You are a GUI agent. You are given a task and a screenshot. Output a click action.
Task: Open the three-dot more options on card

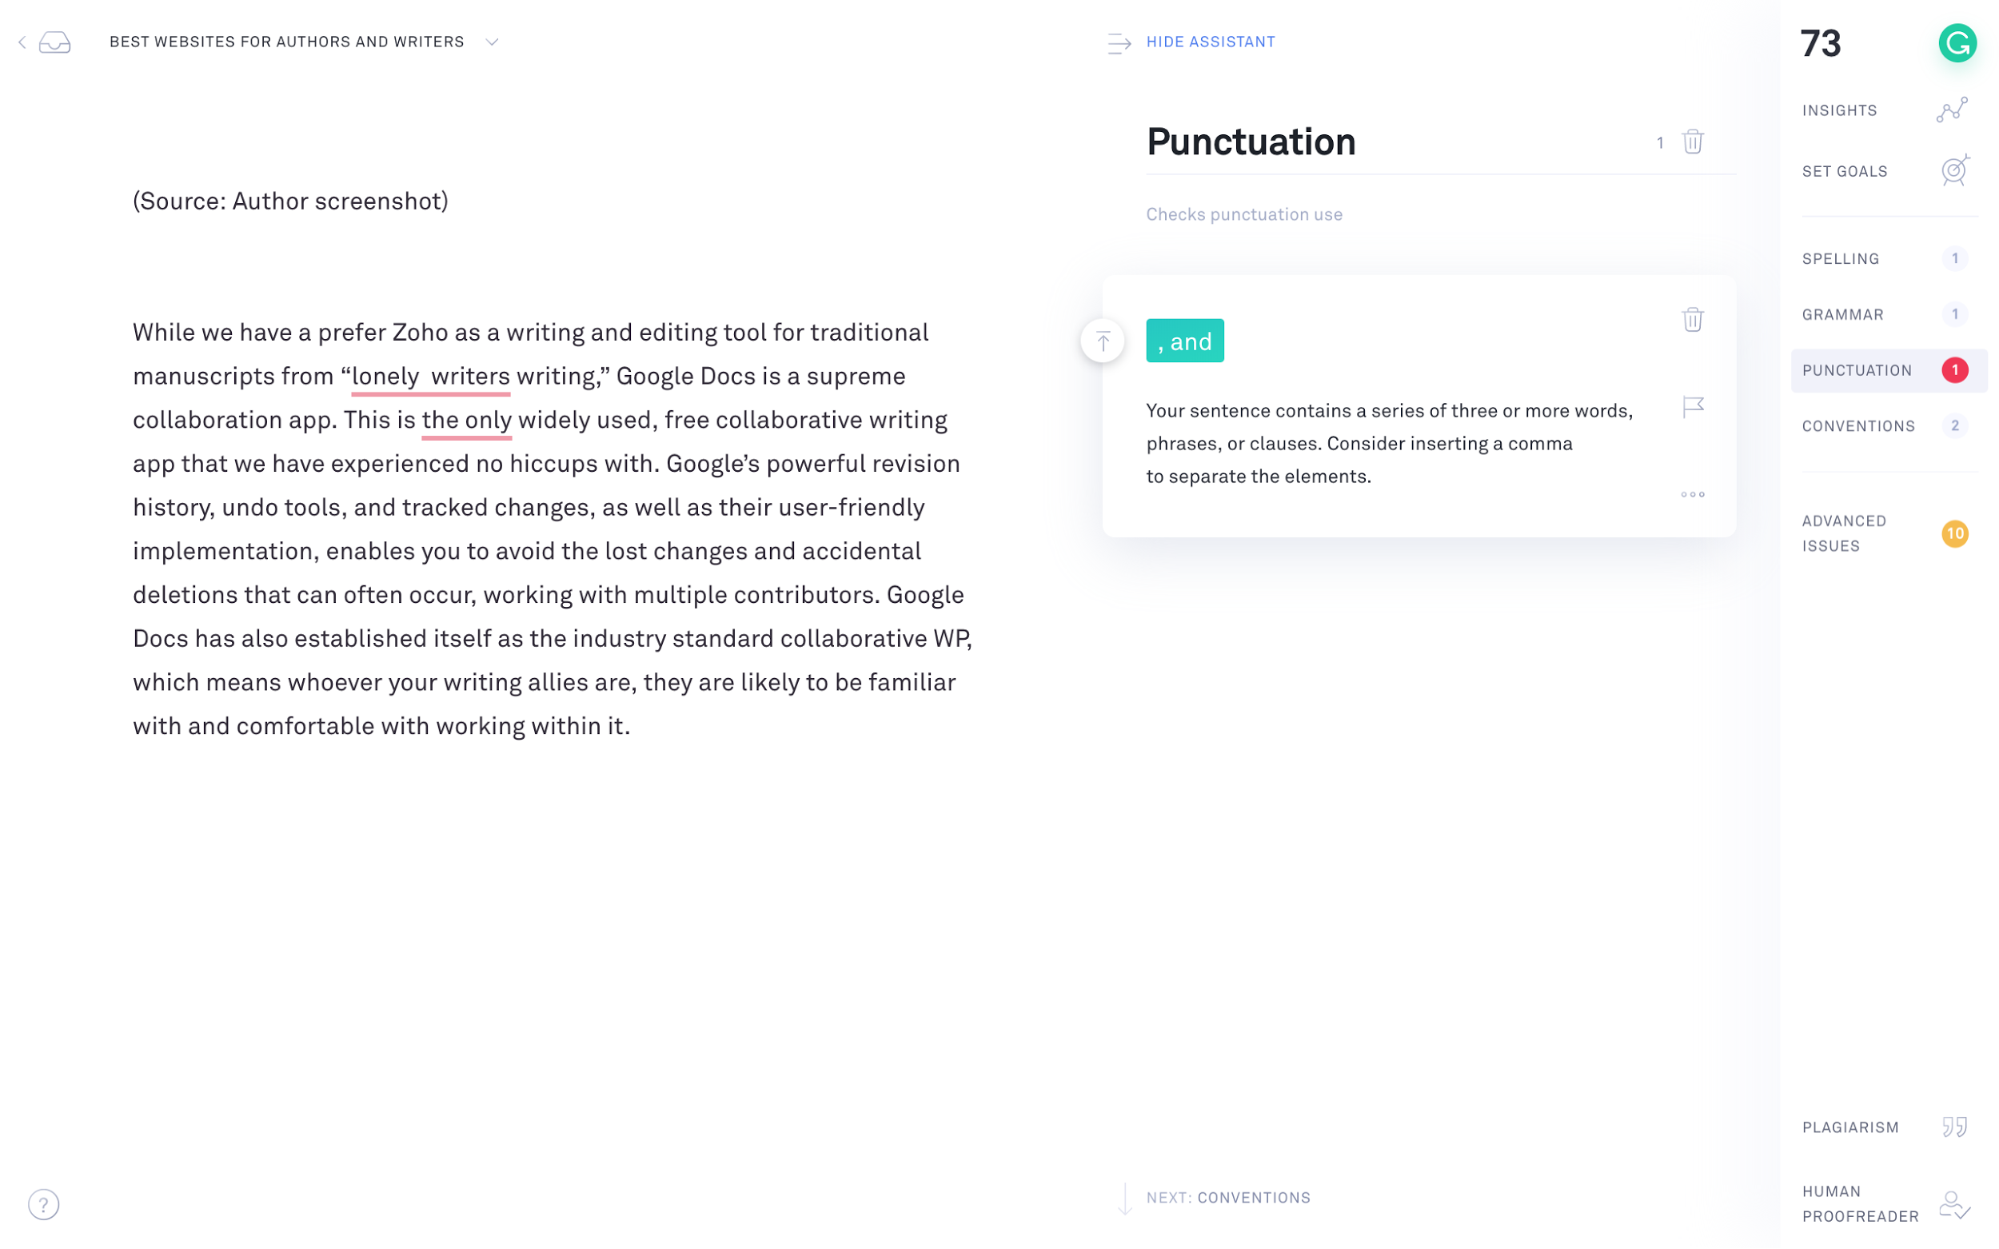point(1692,494)
